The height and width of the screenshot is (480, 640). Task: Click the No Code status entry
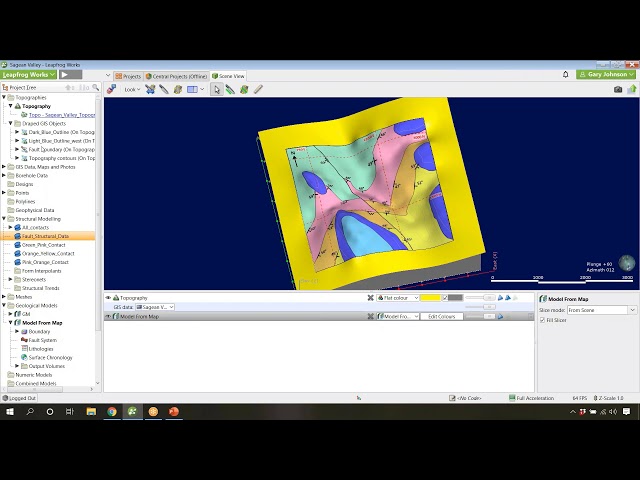click(x=465, y=398)
